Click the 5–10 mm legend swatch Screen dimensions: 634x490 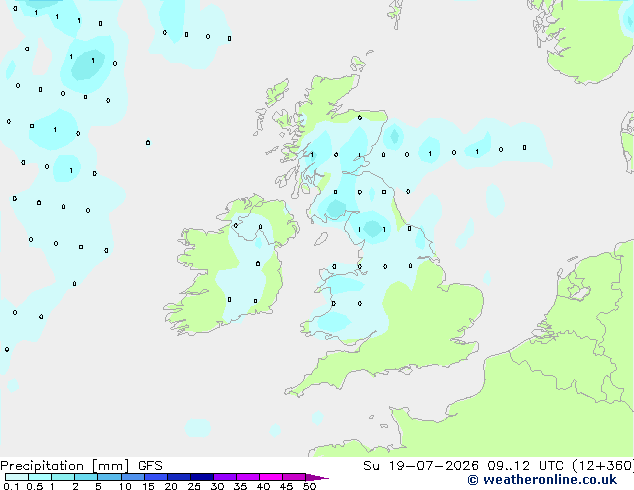pos(109,477)
